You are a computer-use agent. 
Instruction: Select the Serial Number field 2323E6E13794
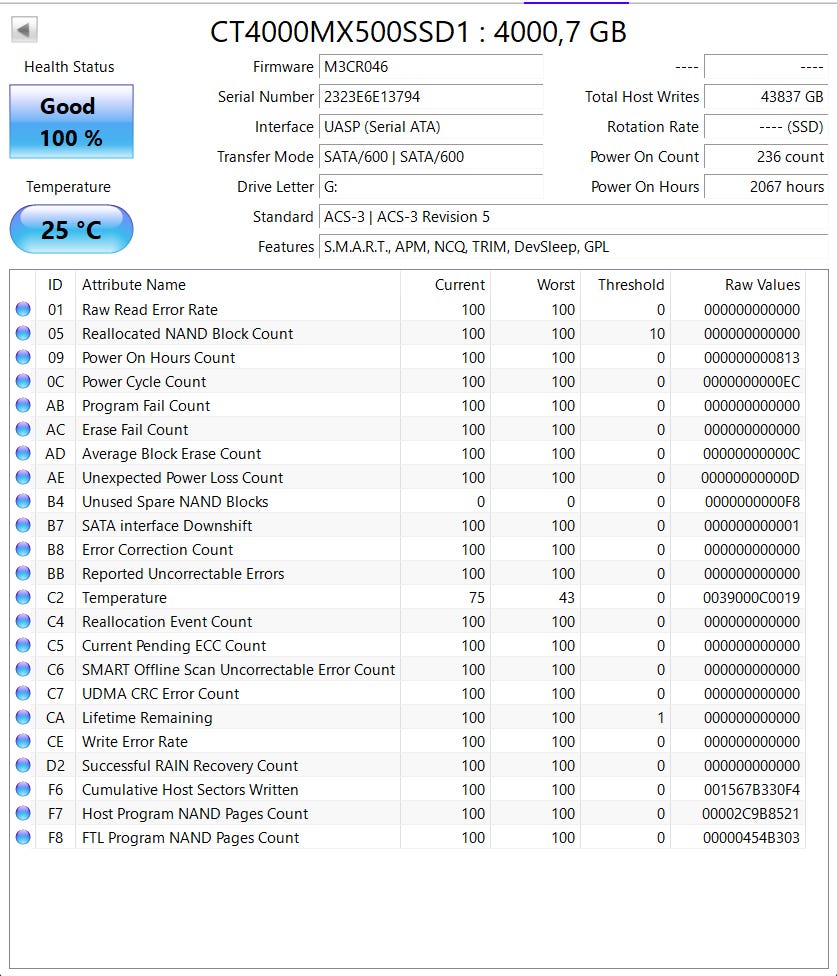click(x=431, y=96)
